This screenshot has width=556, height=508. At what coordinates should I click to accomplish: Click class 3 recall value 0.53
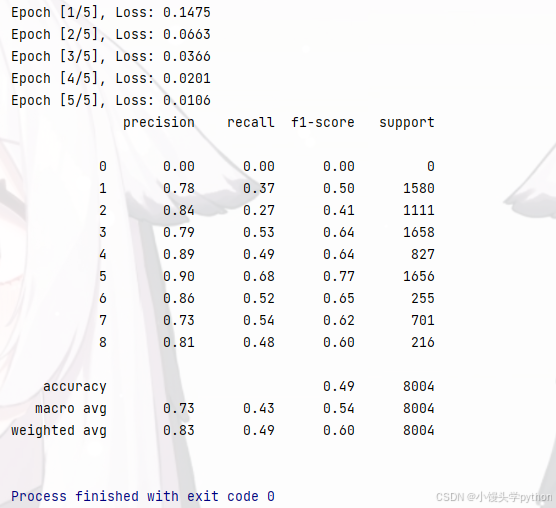[259, 233]
